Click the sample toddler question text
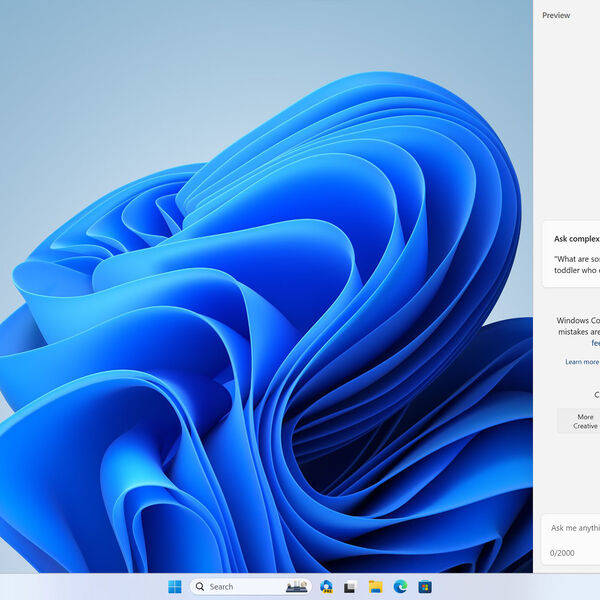Screen dimensions: 600x600 click(577, 264)
